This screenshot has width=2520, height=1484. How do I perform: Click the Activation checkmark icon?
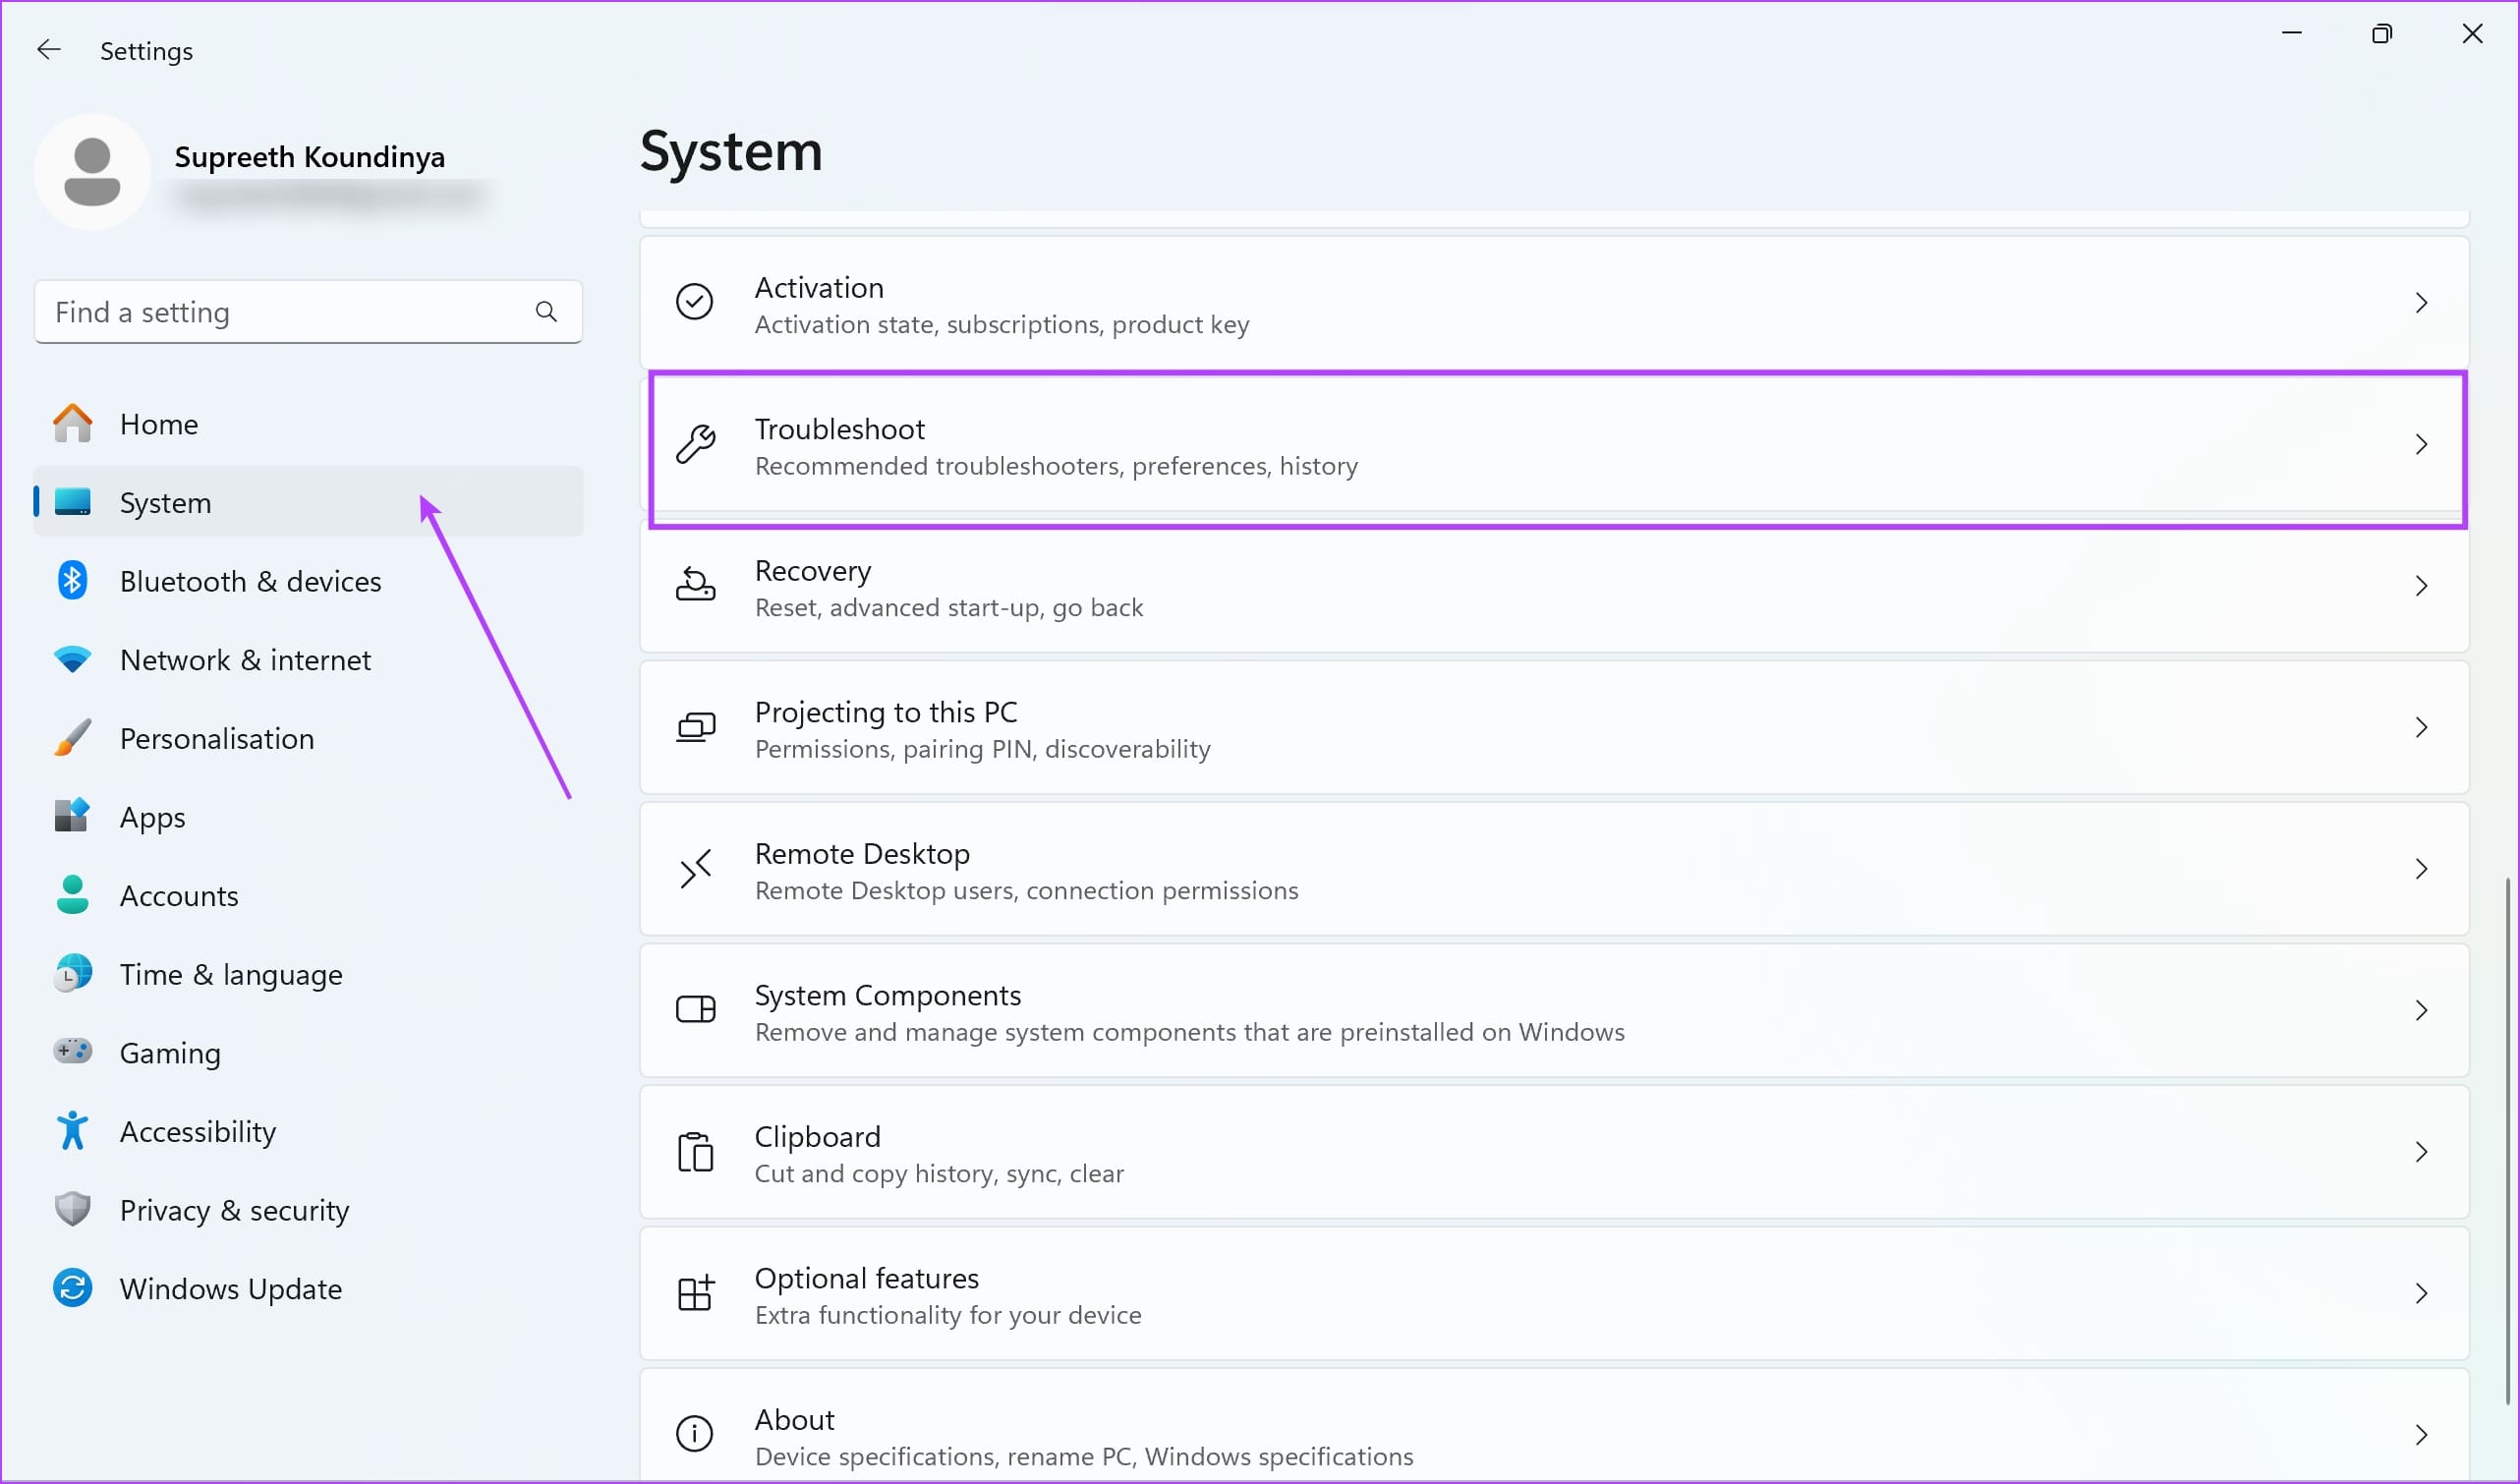pyautogui.click(x=698, y=304)
